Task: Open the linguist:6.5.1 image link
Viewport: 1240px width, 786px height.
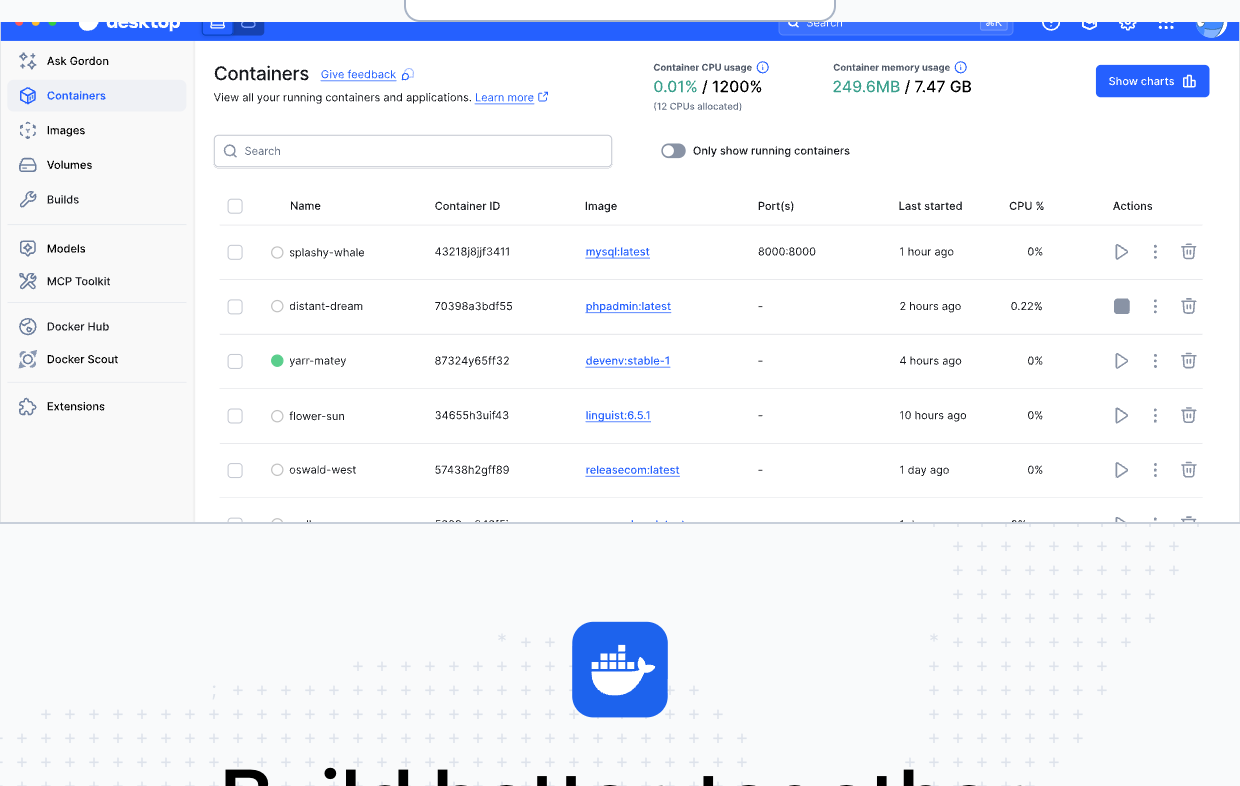Action: point(618,415)
